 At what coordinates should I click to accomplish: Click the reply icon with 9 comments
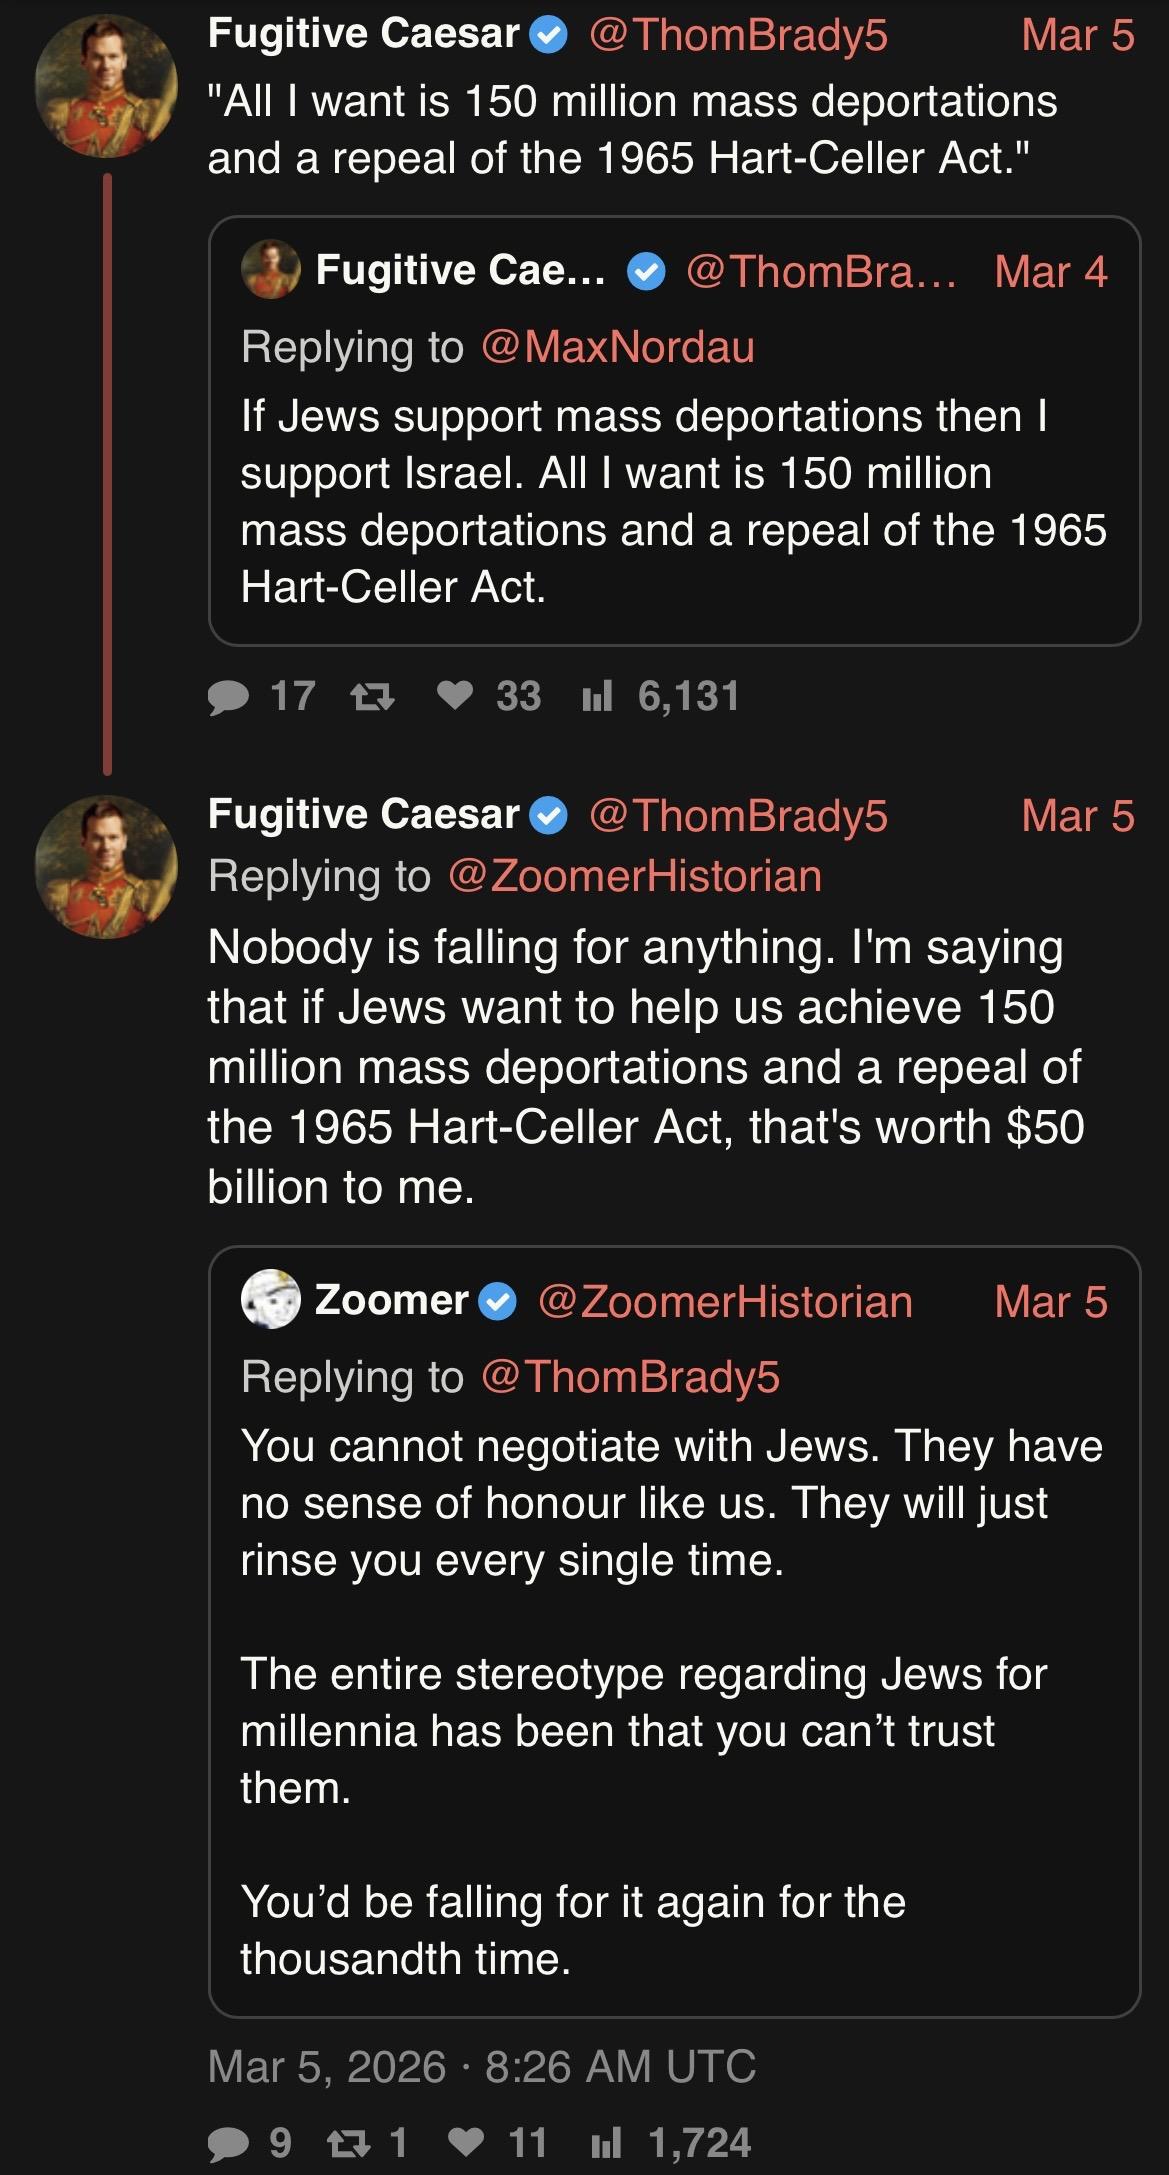[x=229, y=2143]
